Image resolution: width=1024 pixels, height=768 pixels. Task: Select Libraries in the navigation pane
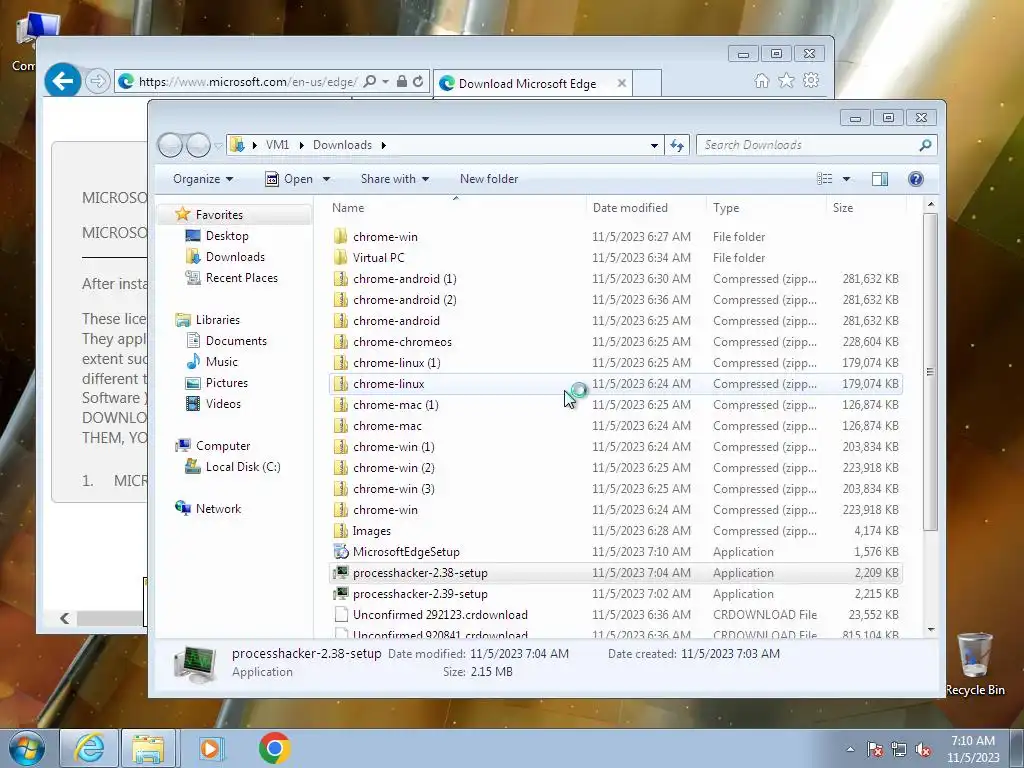217,319
